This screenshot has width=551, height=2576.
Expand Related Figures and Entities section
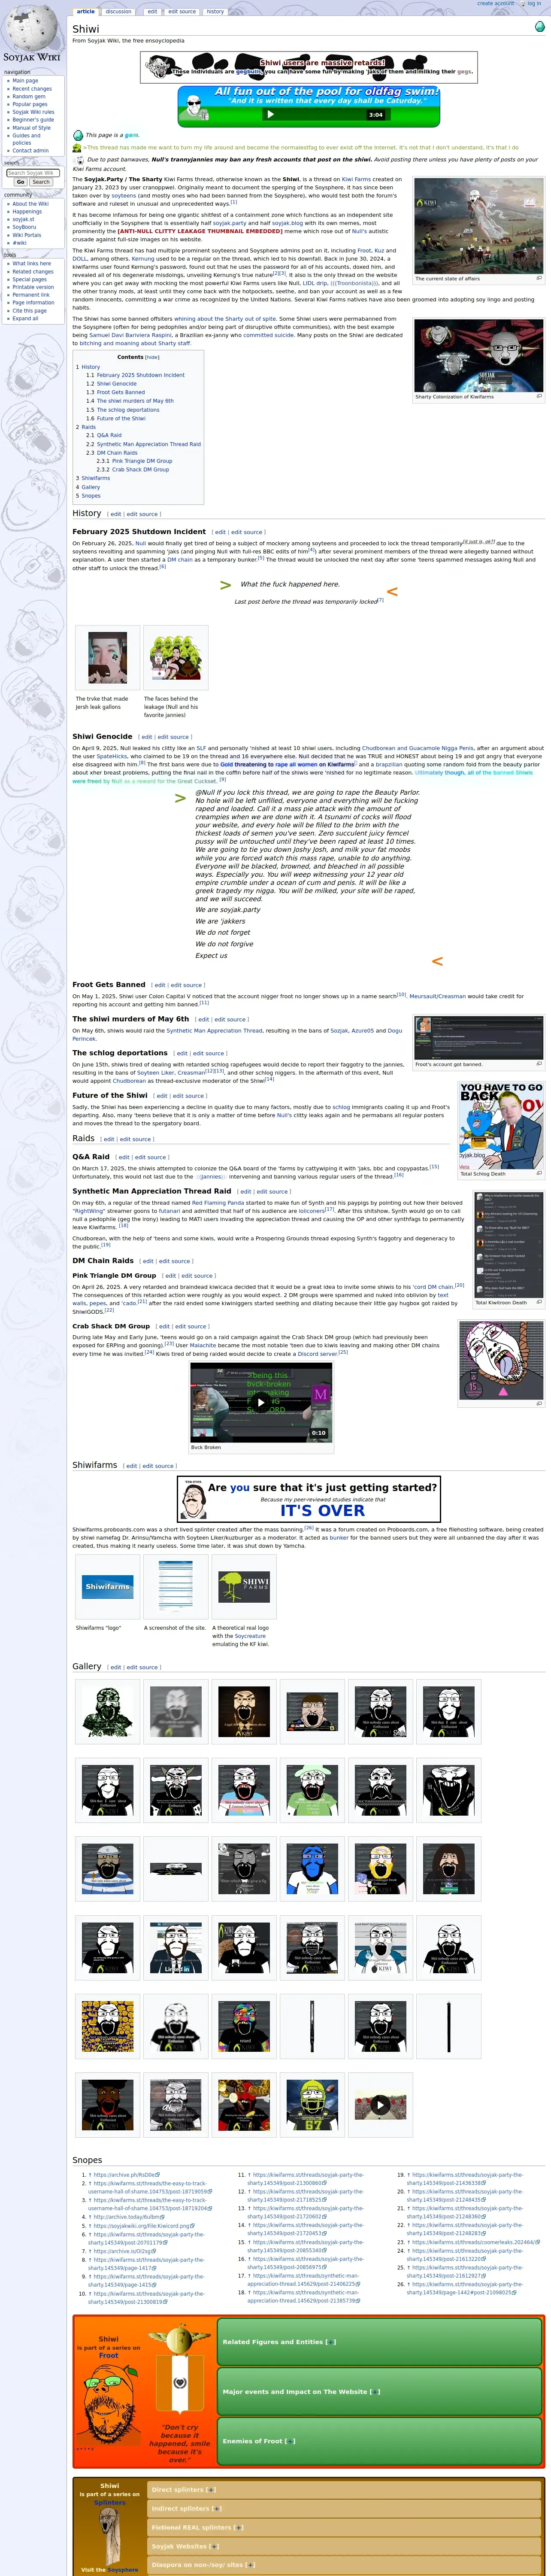[x=331, y=2342]
